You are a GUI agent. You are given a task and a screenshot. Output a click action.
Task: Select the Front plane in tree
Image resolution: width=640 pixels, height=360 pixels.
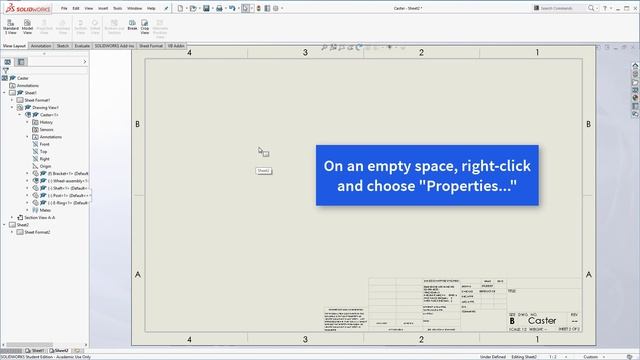pos(44,144)
